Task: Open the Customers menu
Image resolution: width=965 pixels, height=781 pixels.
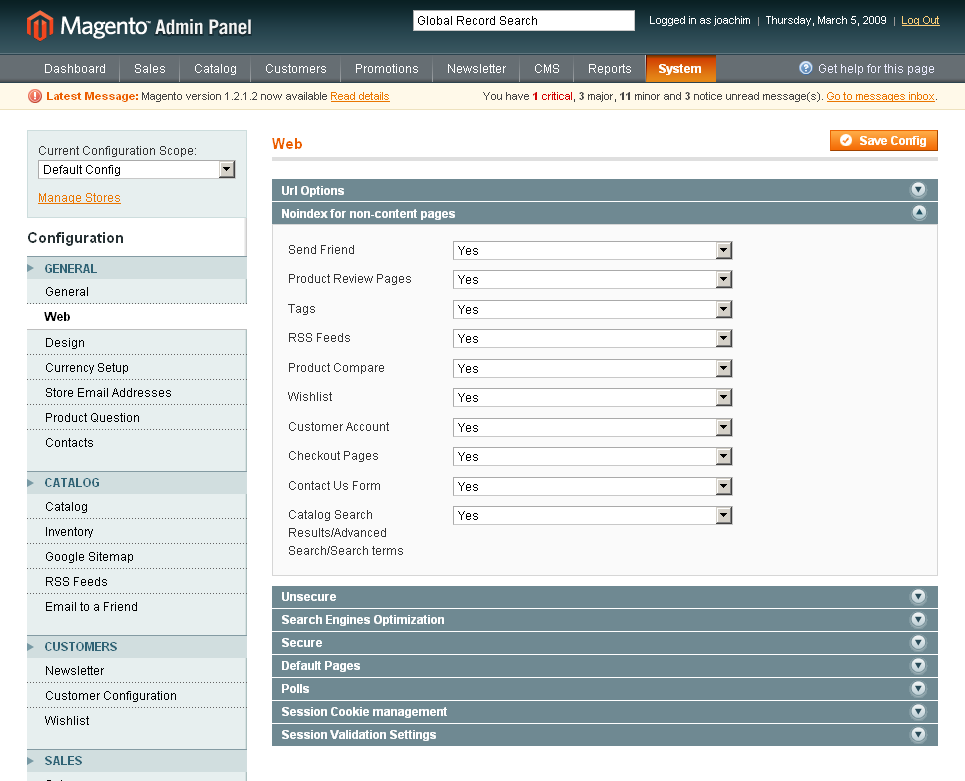Action: [295, 68]
